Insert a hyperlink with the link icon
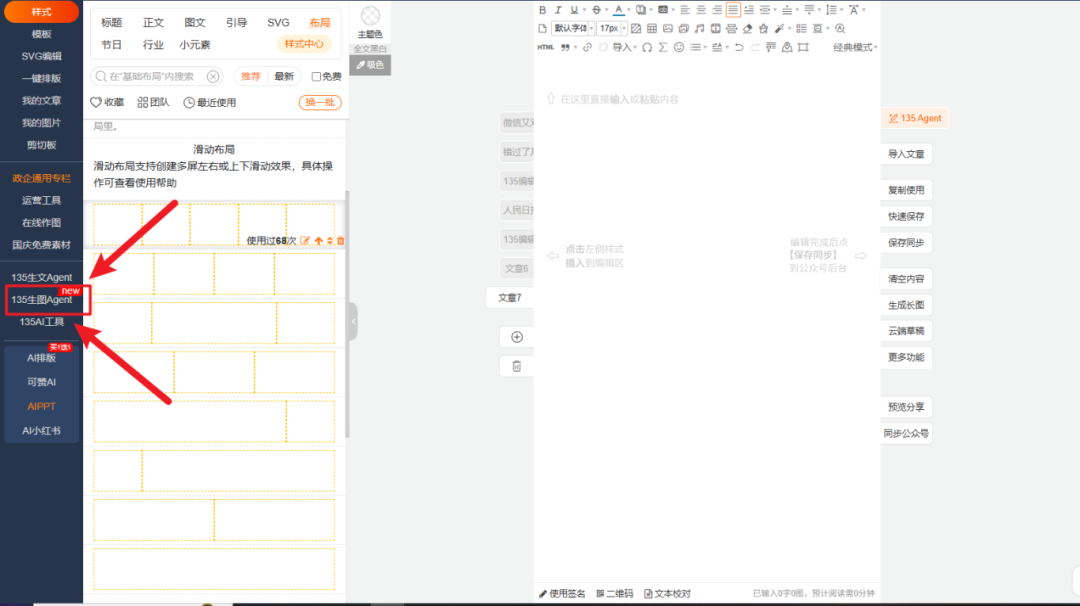1080x606 pixels. click(x=588, y=48)
